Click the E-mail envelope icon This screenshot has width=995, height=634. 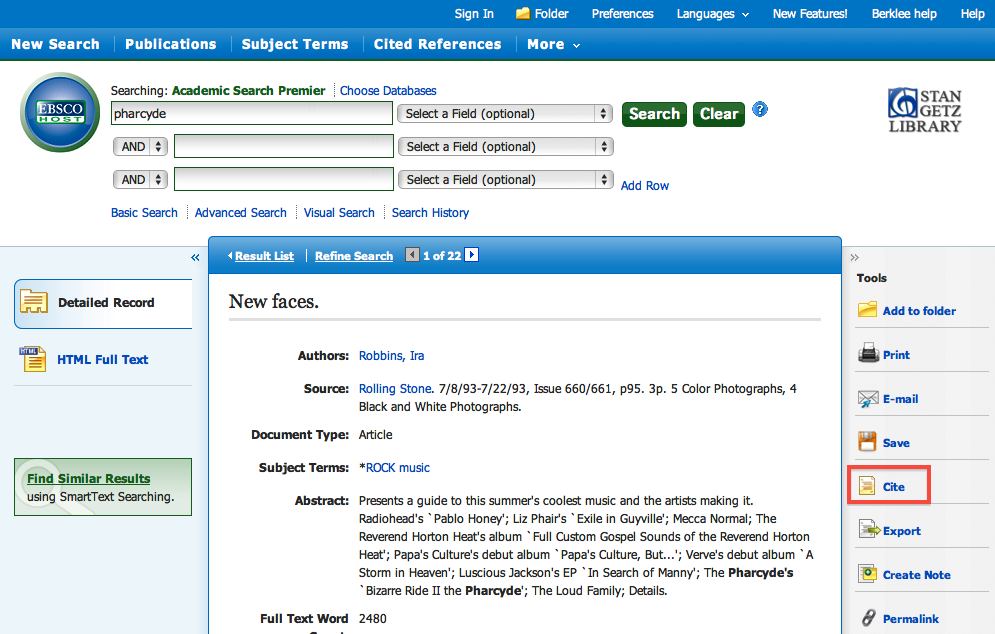tap(868, 399)
